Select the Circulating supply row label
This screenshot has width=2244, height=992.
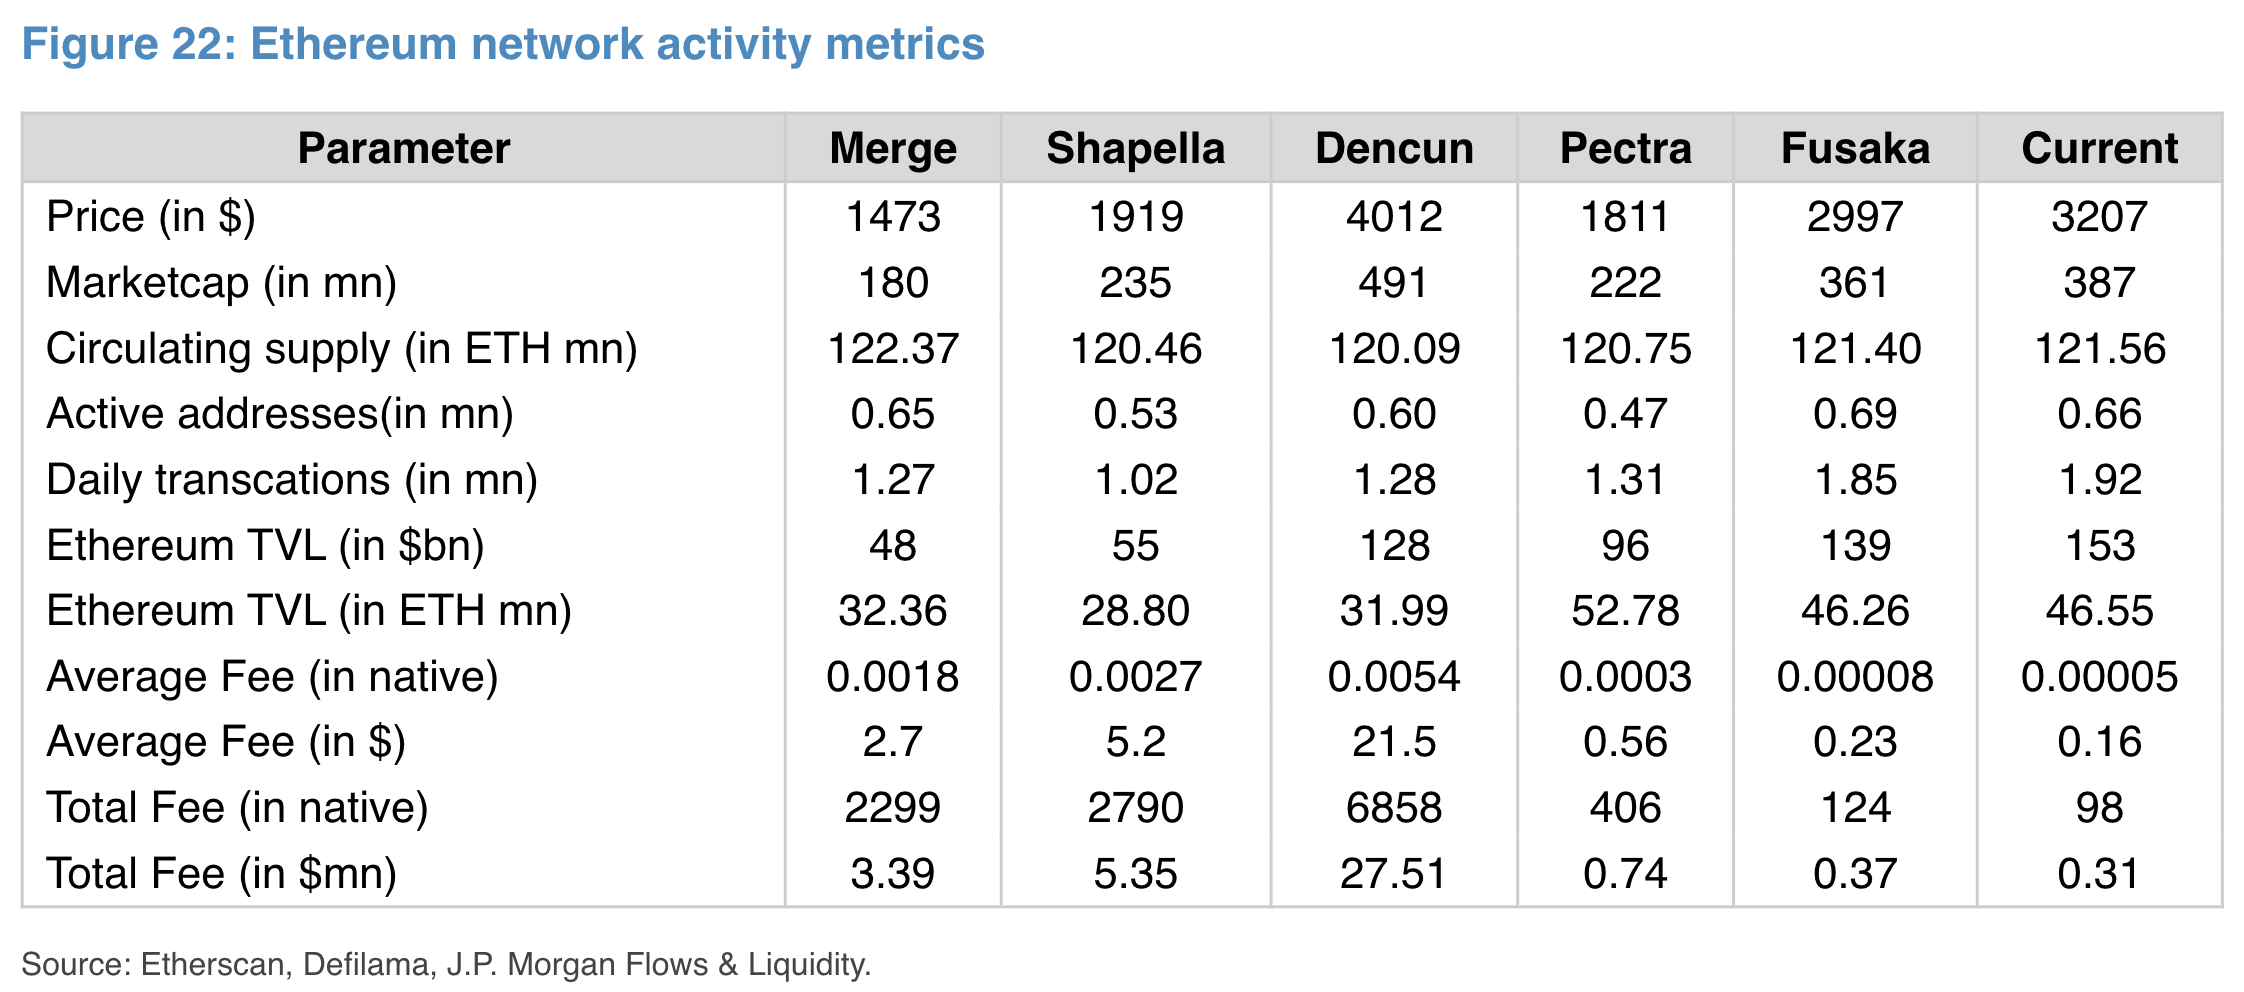(x=341, y=348)
